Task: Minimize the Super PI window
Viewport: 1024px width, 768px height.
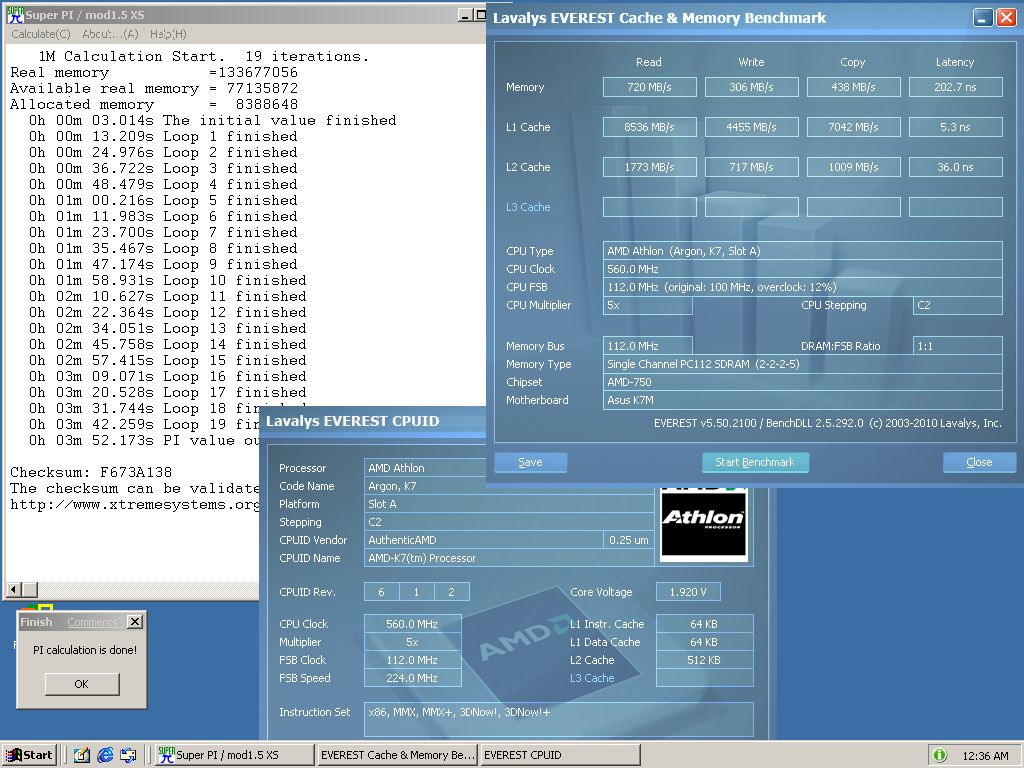Action: pos(465,14)
